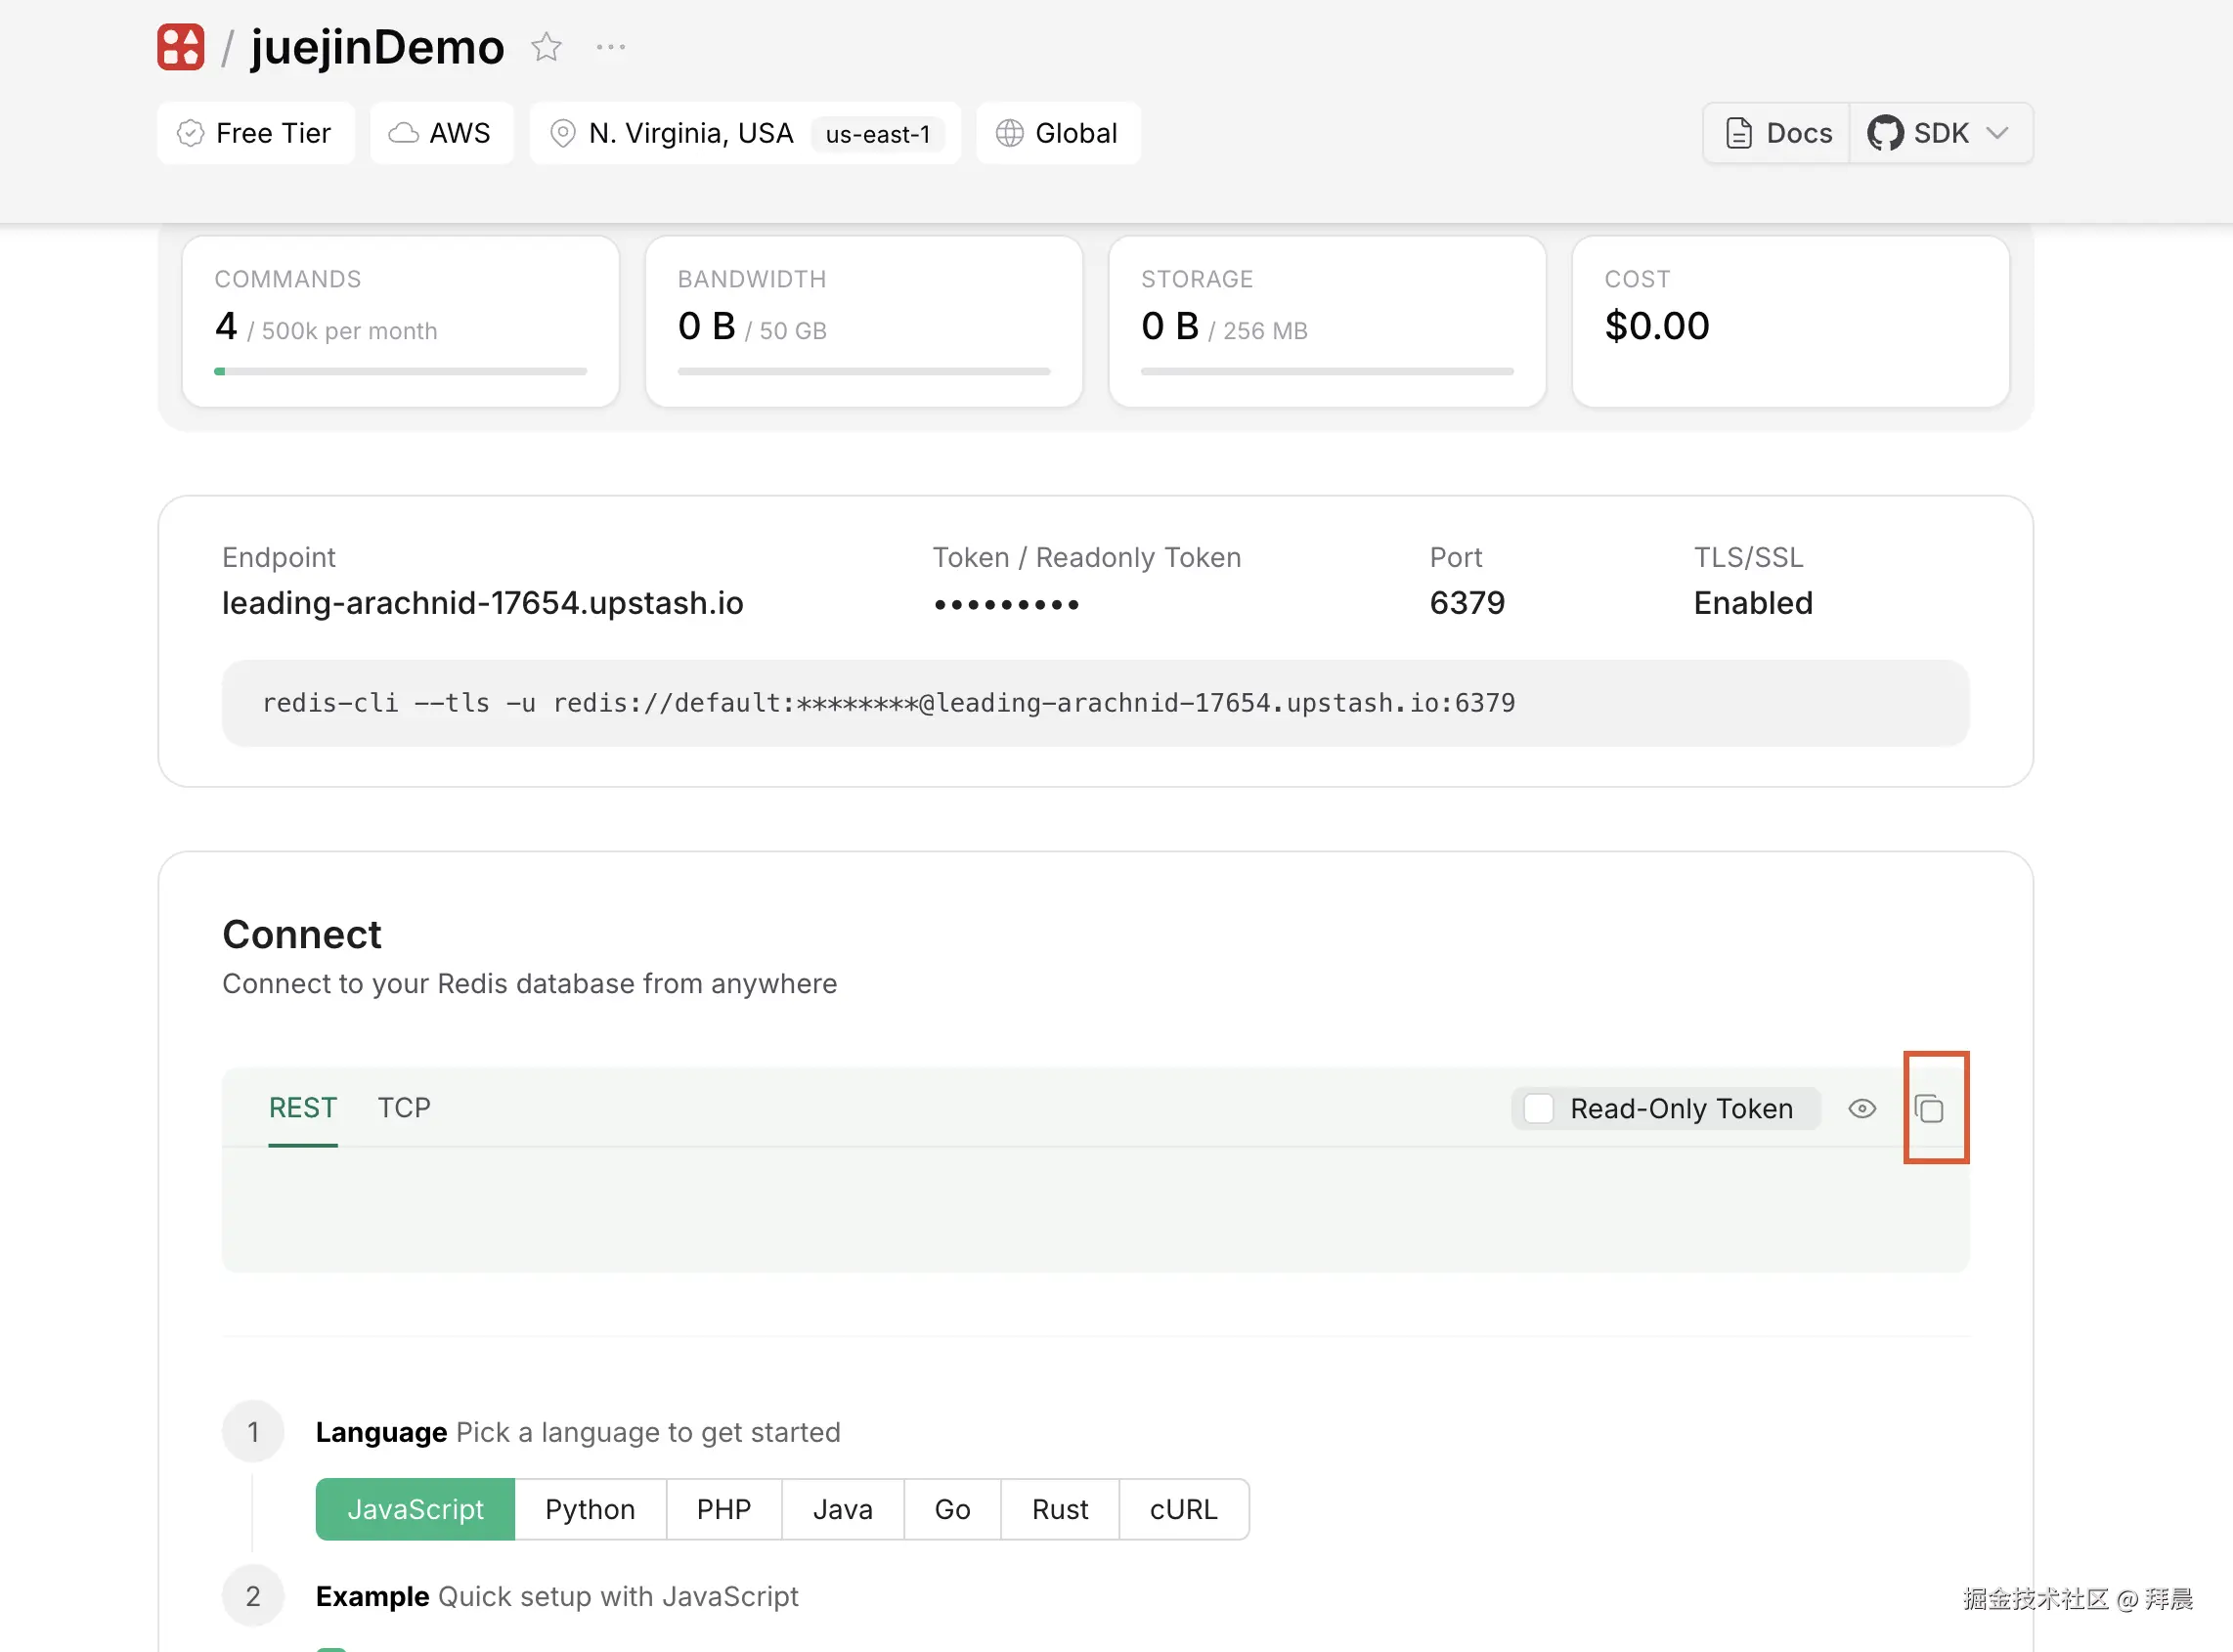The width and height of the screenshot is (2233, 1652).
Task: Select the cURL language option
Action: pyautogui.click(x=1183, y=1509)
